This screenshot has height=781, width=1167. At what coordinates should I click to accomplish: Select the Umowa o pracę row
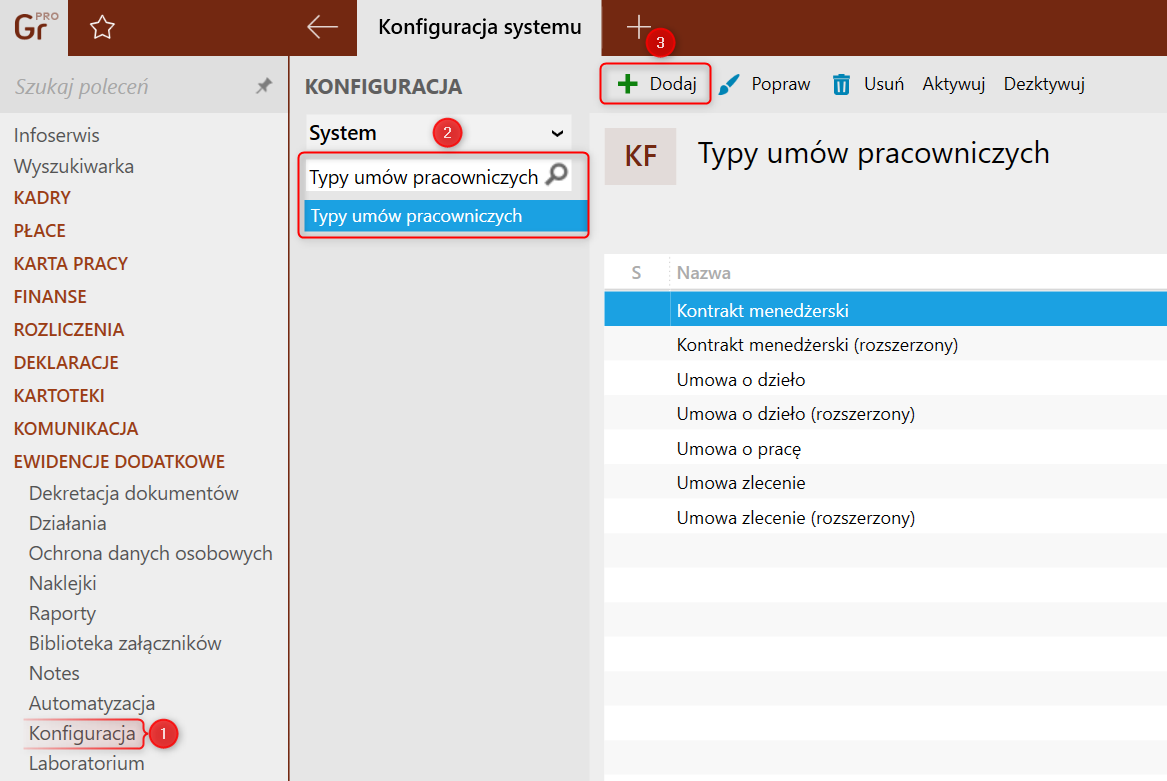click(x=885, y=449)
